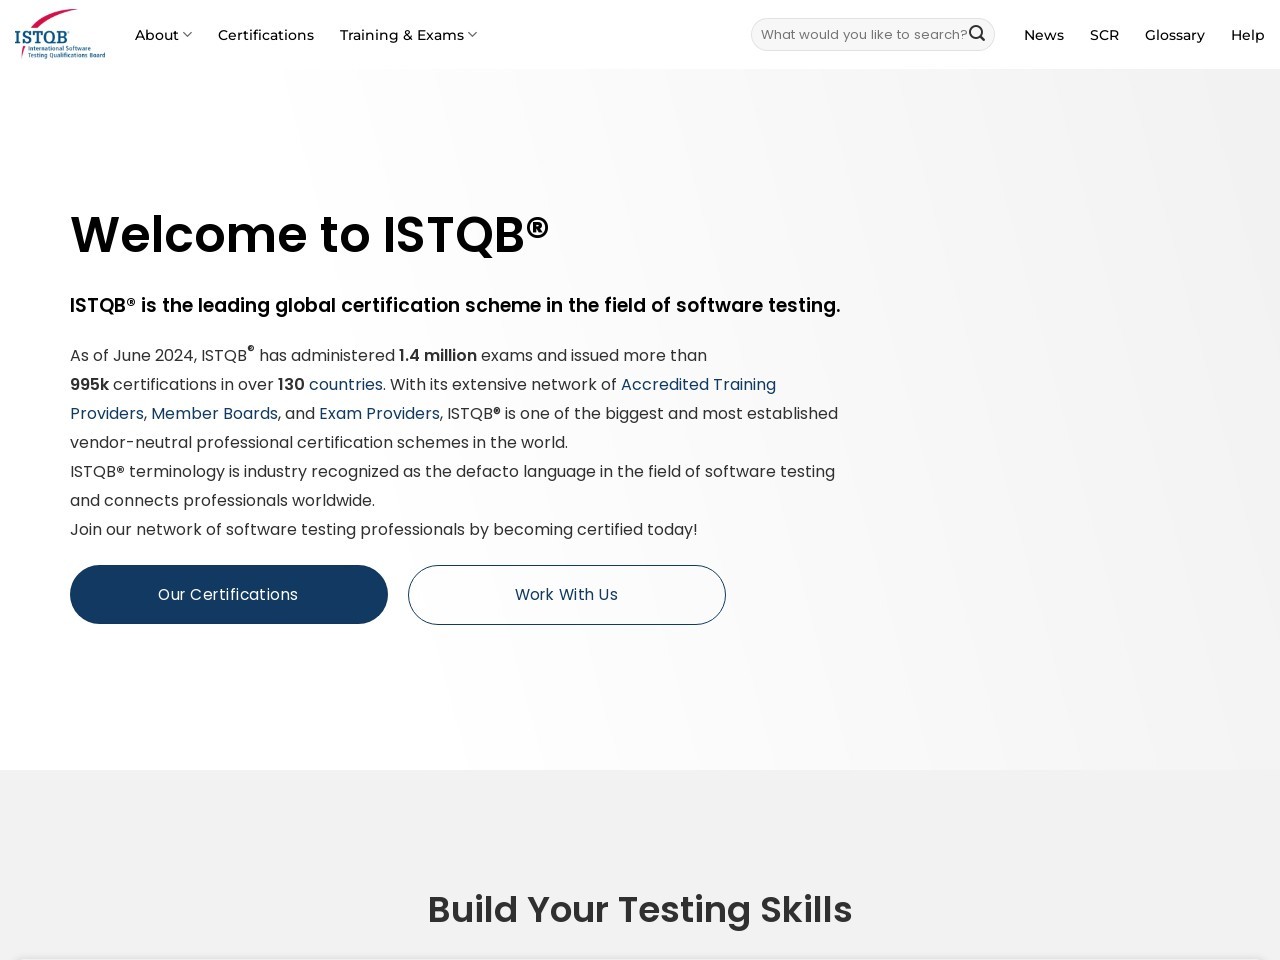Click the Welcome to ISTQB heading
The height and width of the screenshot is (960, 1280).
[310, 235]
